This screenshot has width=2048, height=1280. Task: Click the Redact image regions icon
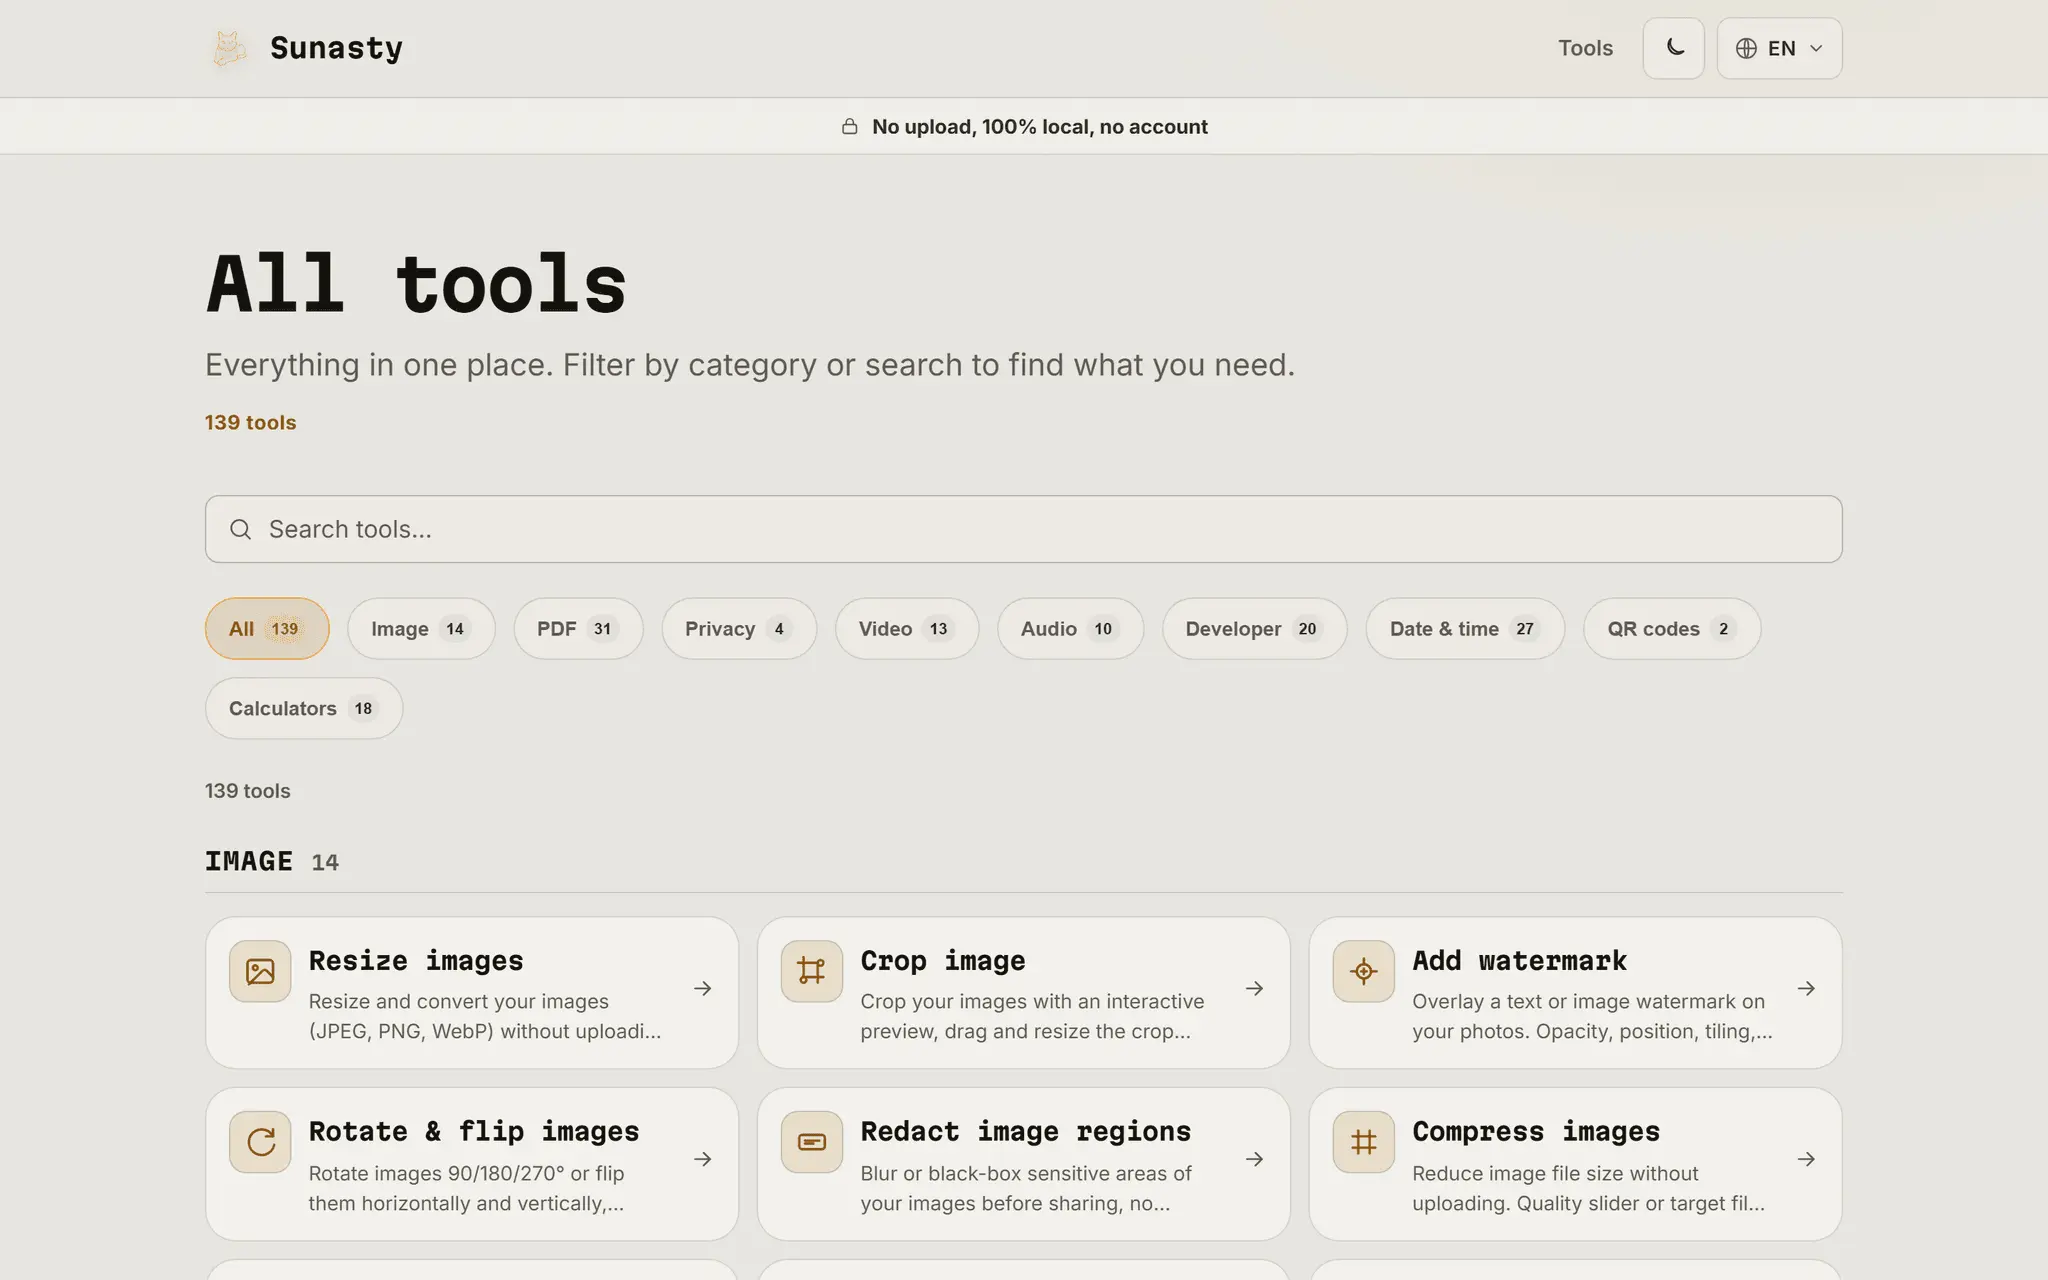click(812, 1142)
